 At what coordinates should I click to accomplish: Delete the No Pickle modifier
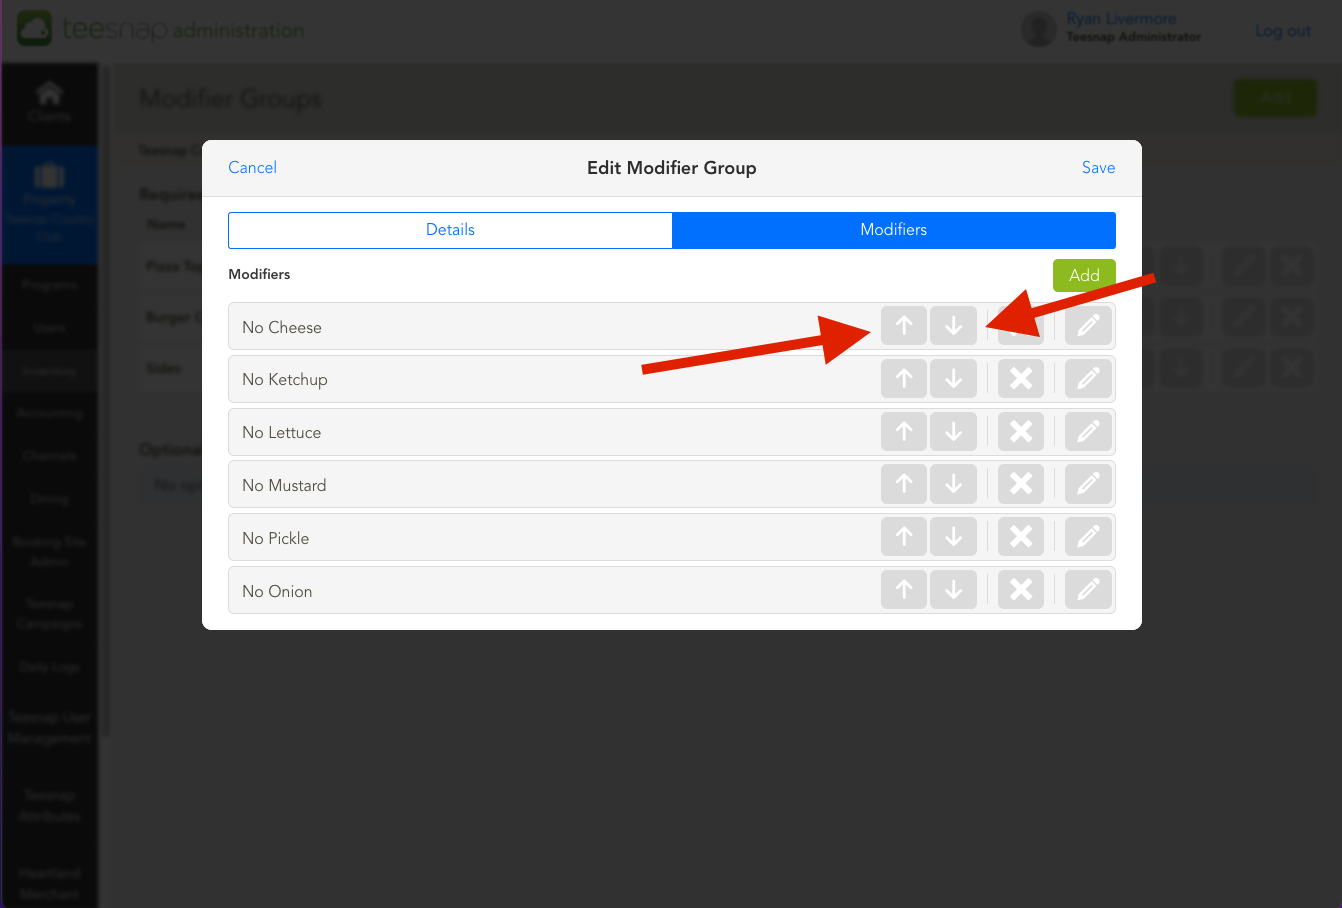(1021, 537)
